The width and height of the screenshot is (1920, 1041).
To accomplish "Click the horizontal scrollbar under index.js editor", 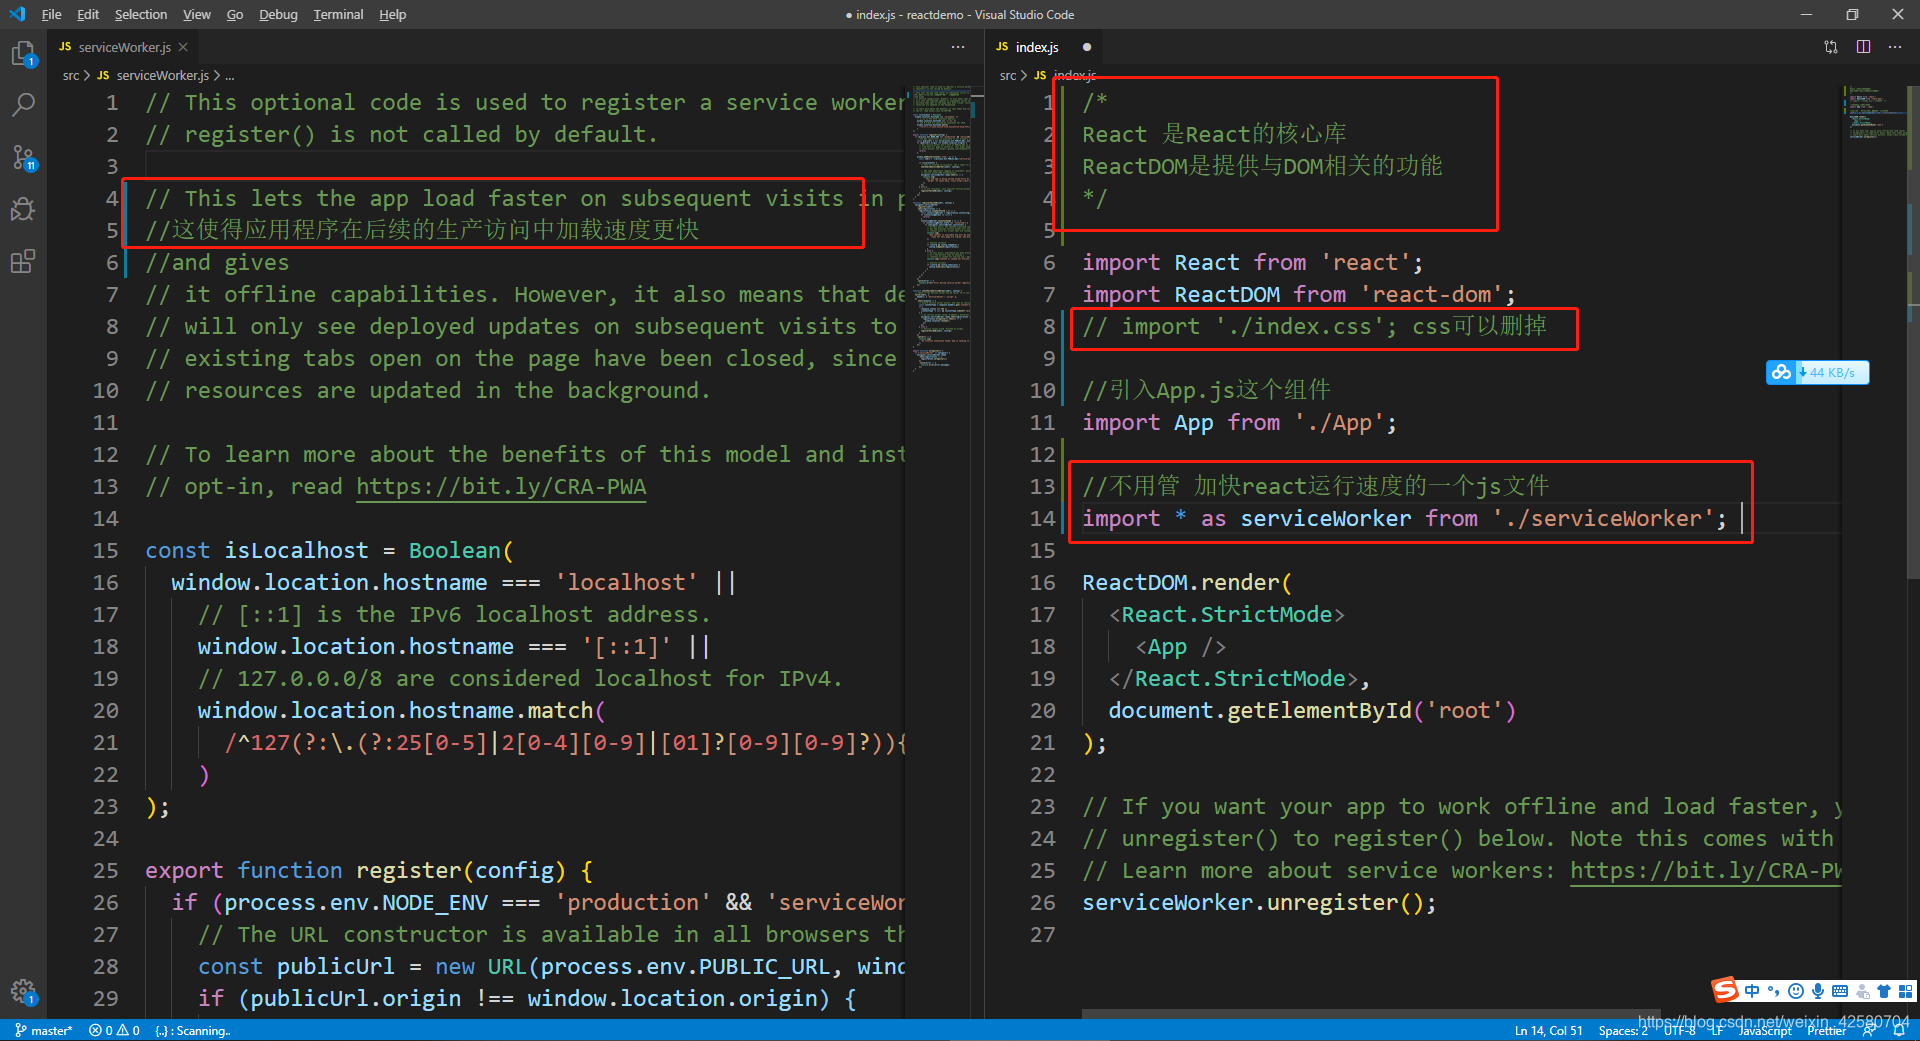I will [x=1370, y=1013].
